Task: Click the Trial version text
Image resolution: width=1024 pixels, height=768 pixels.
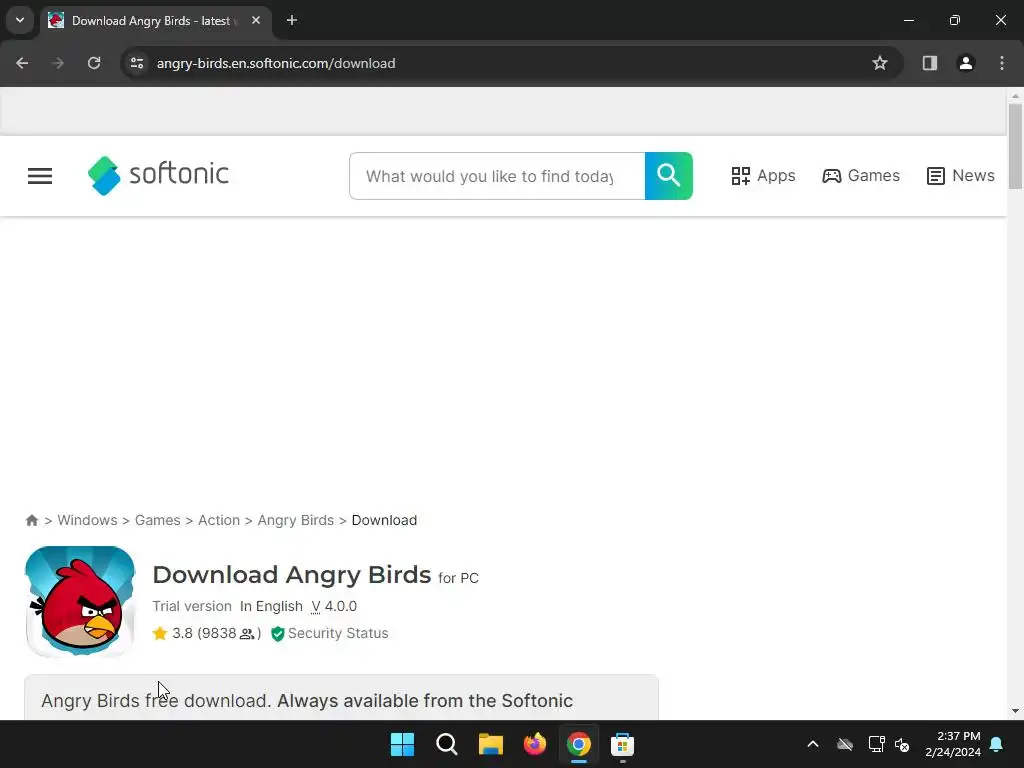Action: (x=192, y=606)
